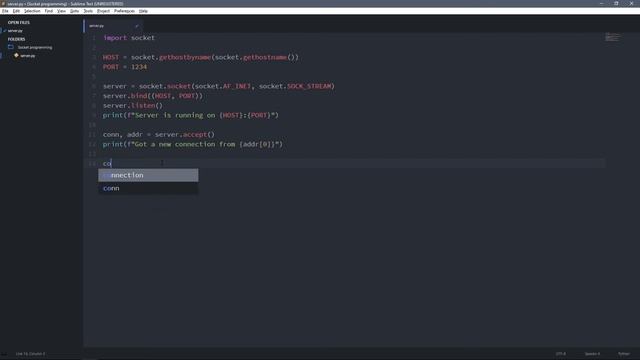This screenshot has width=640, height=360.
Task: Choose the 'connection' autocomplete suggestion
Action: 148,175
